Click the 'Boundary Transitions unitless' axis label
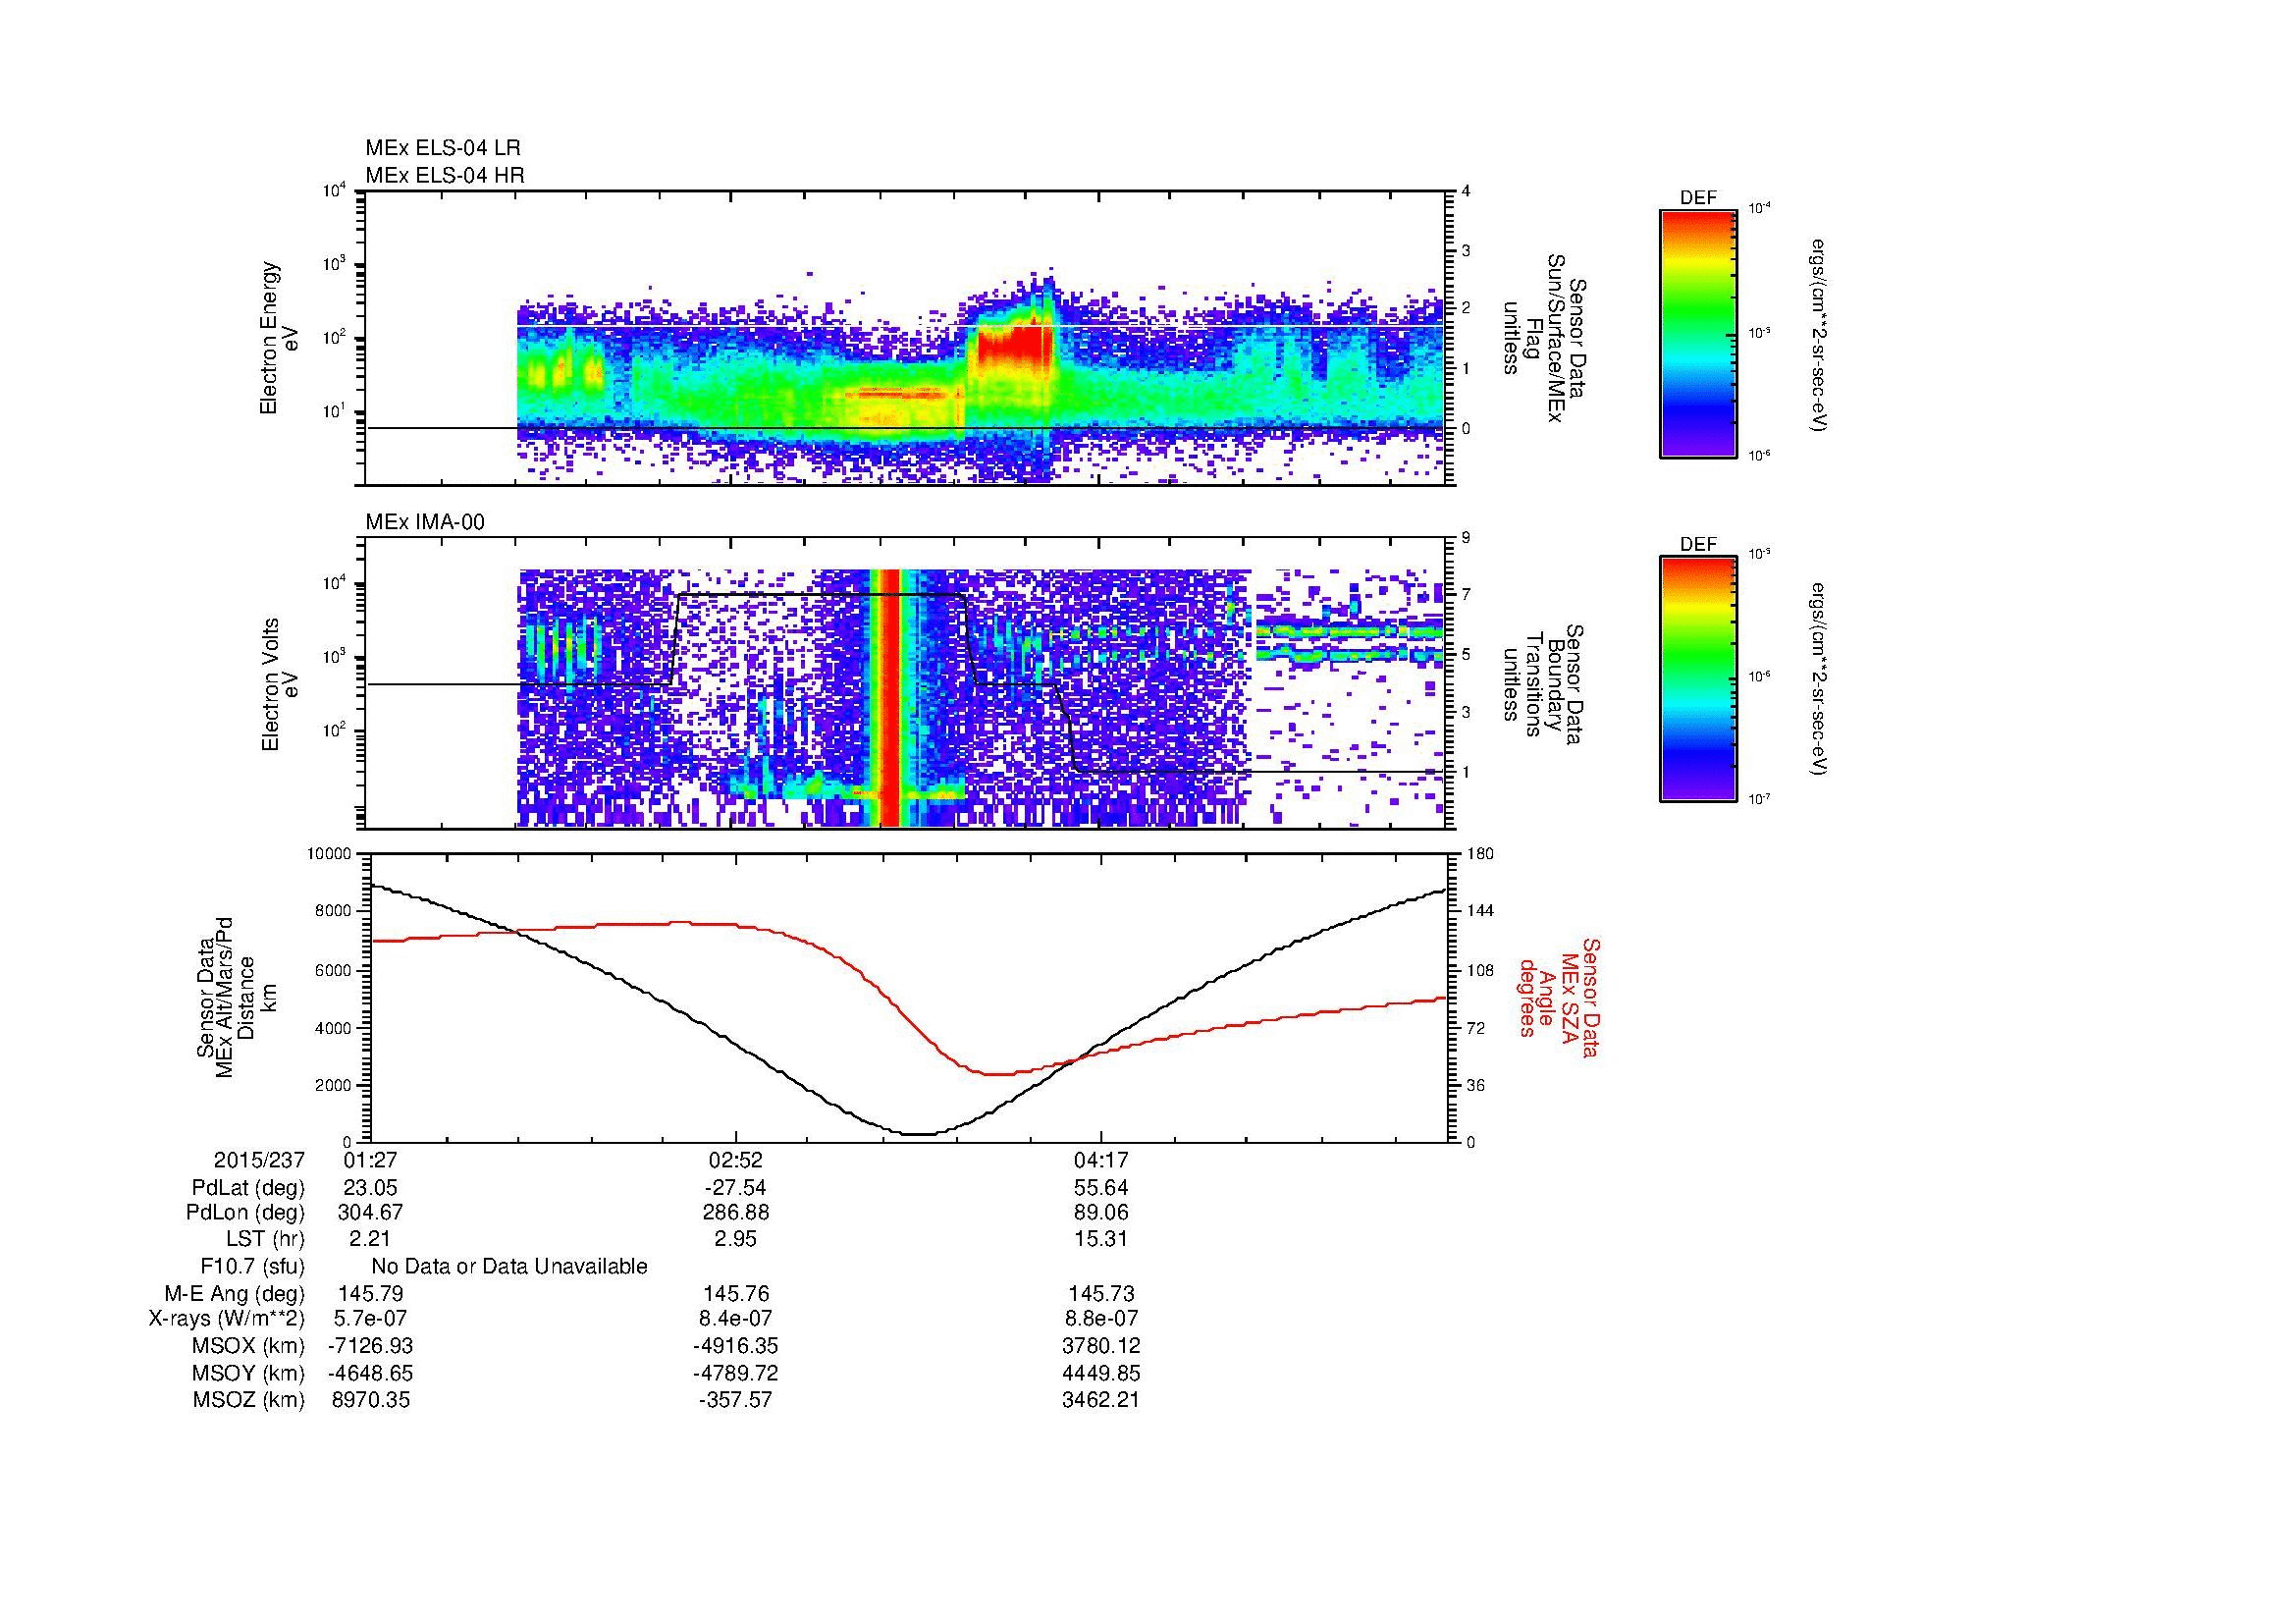The height and width of the screenshot is (1623, 2296). (1543, 684)
